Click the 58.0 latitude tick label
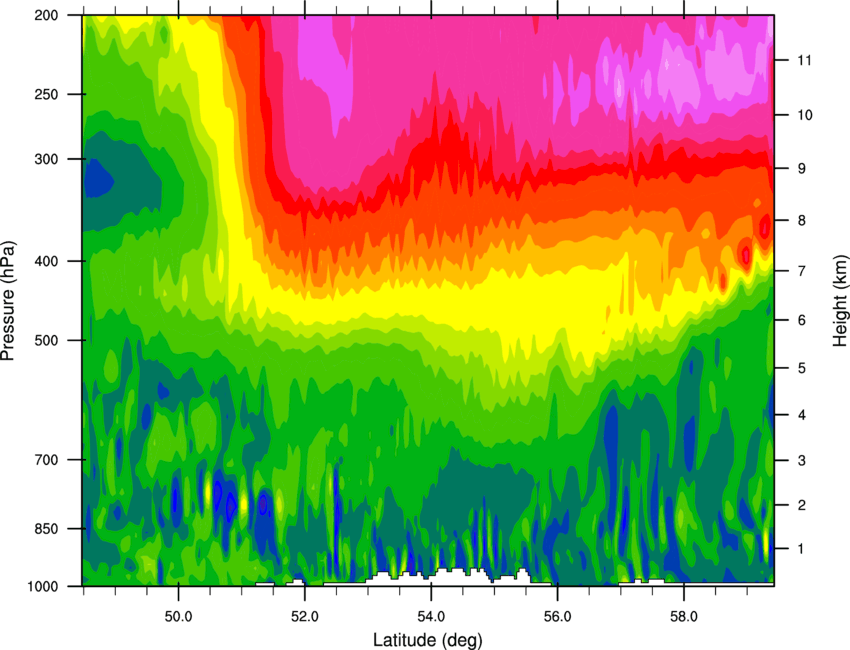Image resolution: width=850 pixels, height=650 pixels. pos(684,617)
